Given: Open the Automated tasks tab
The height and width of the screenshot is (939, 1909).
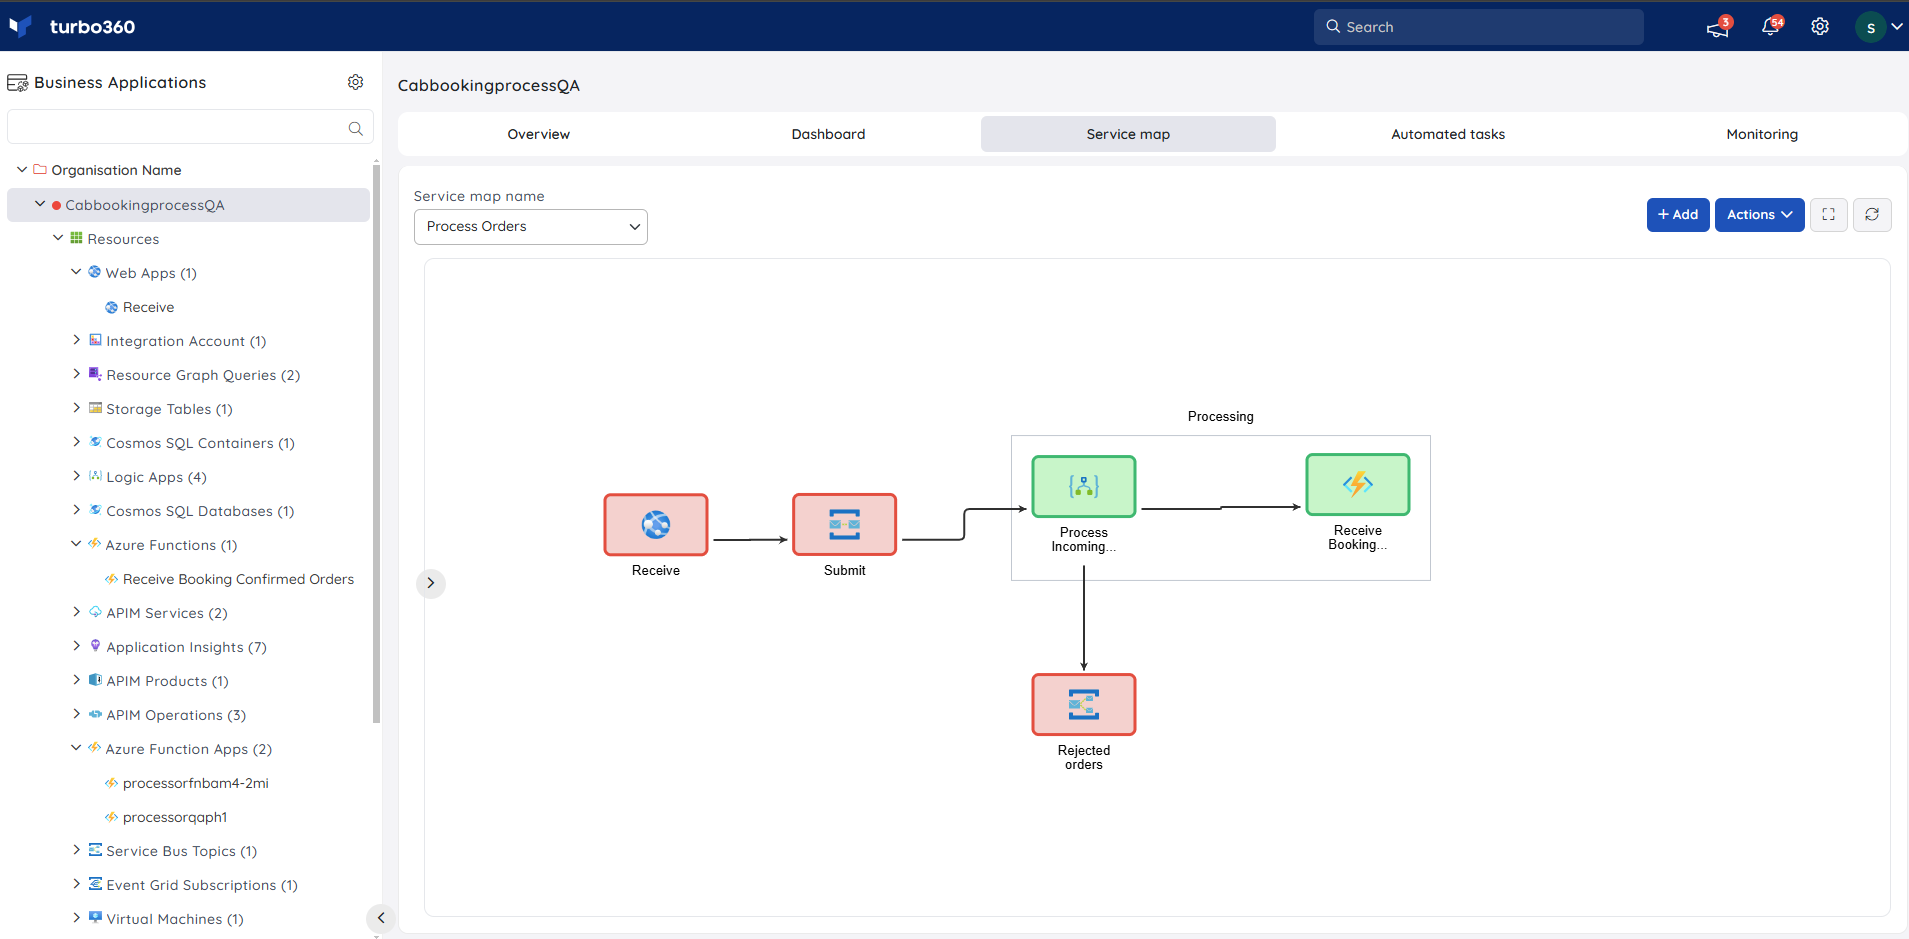Looking at the screenshot, I should click(x=1448, y=134).
